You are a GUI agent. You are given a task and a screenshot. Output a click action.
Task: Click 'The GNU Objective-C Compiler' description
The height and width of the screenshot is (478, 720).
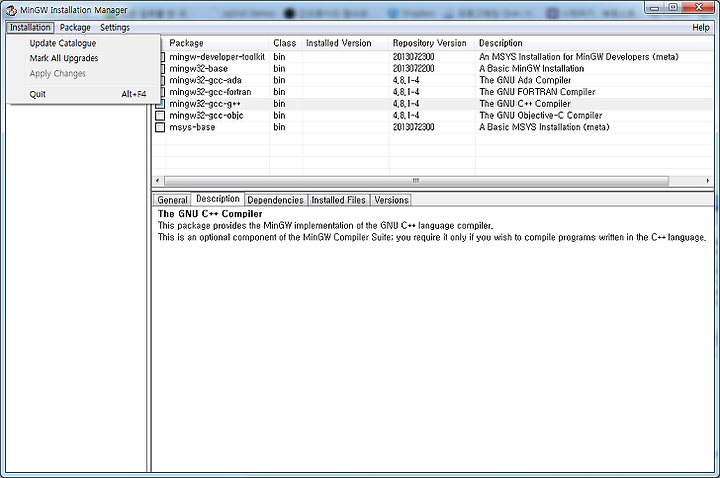[540, 116]
